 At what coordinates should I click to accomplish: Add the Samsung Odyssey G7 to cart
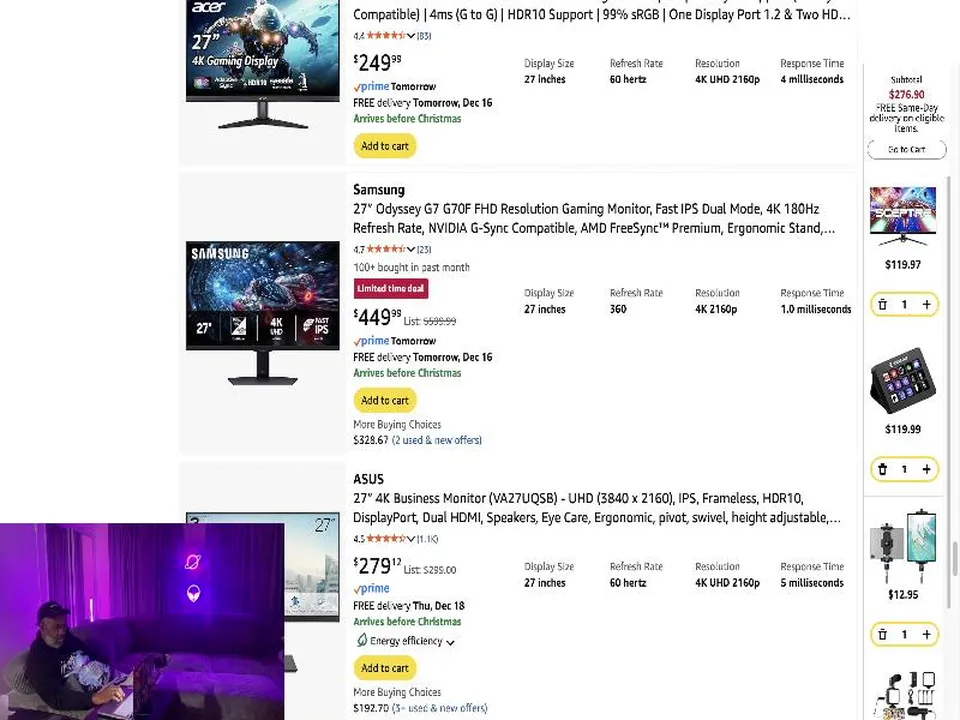385,400
